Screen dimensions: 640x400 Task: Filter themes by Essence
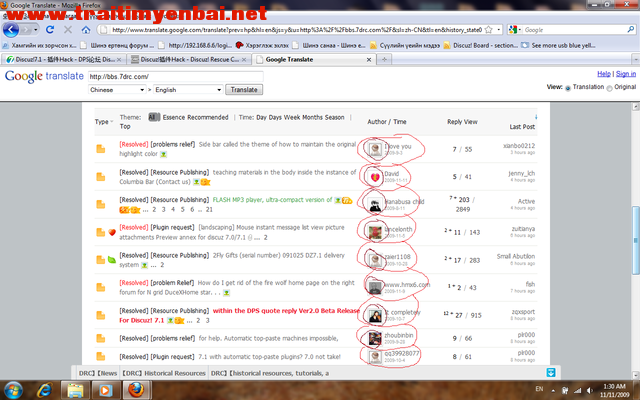174,117
